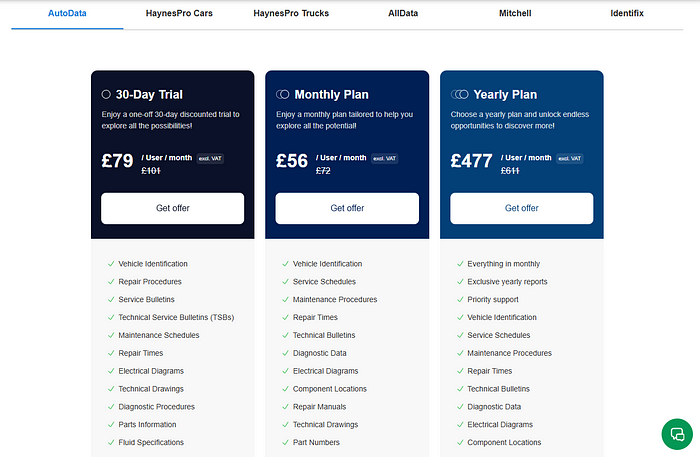Viewport: 700px width, 457px height.
Task: Select the AutoData tab
Action: tap(67, 13)
